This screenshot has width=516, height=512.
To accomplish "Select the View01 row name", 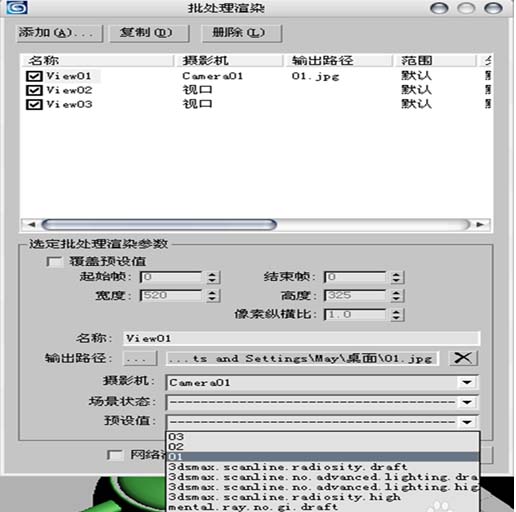I will pos(69,76).
